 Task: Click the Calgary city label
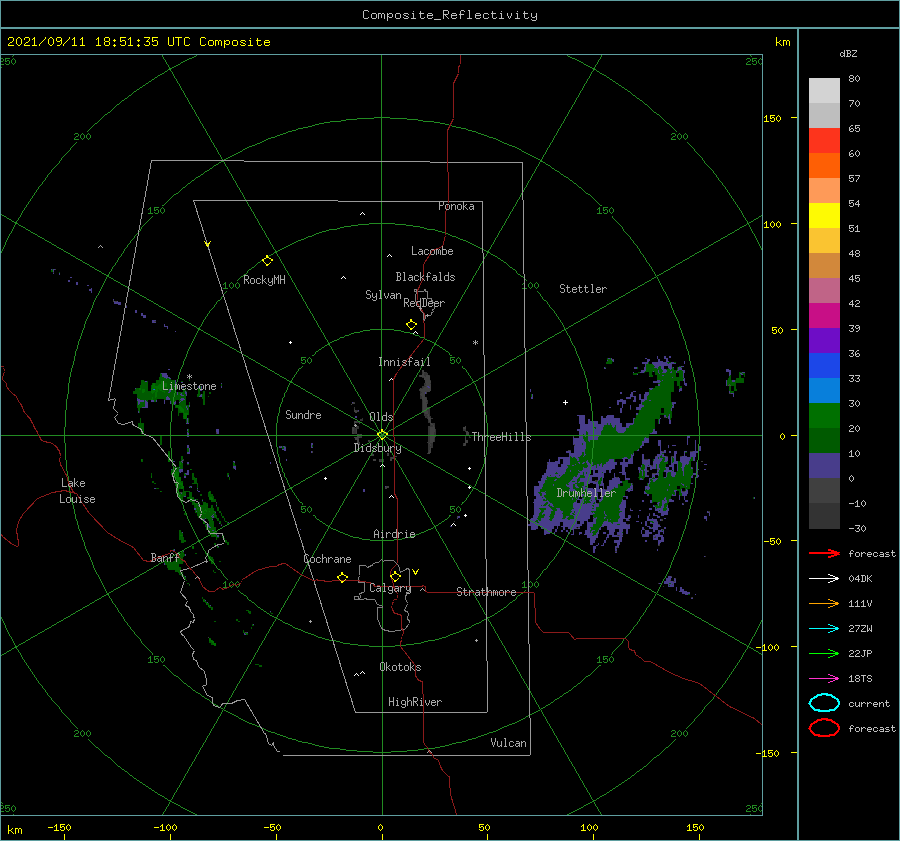point(390,588)
